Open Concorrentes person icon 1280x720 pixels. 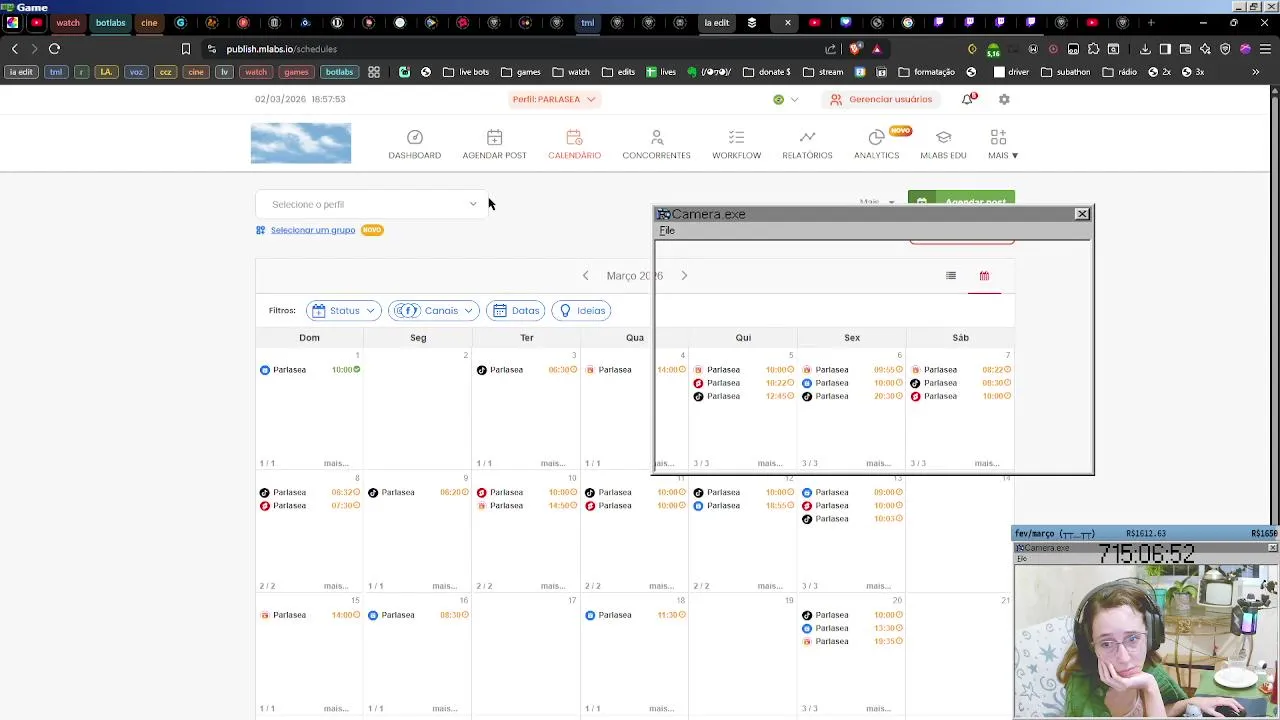(656, 137)
